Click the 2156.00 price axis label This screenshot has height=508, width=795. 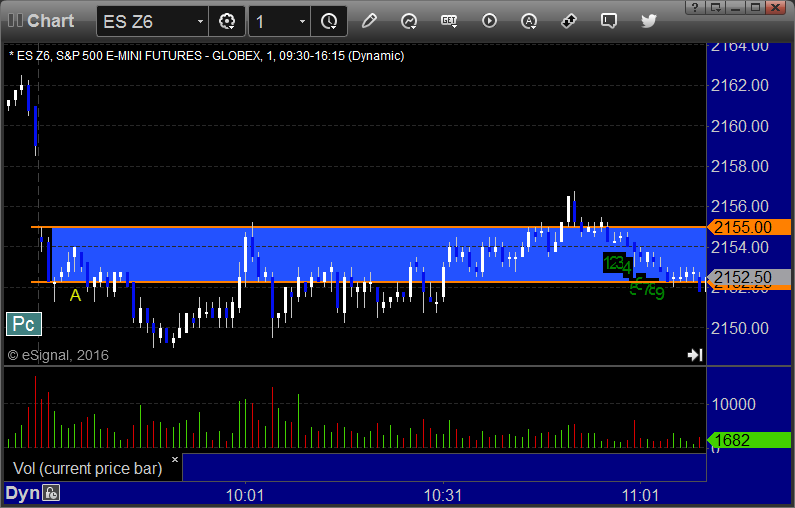[740, 206]
